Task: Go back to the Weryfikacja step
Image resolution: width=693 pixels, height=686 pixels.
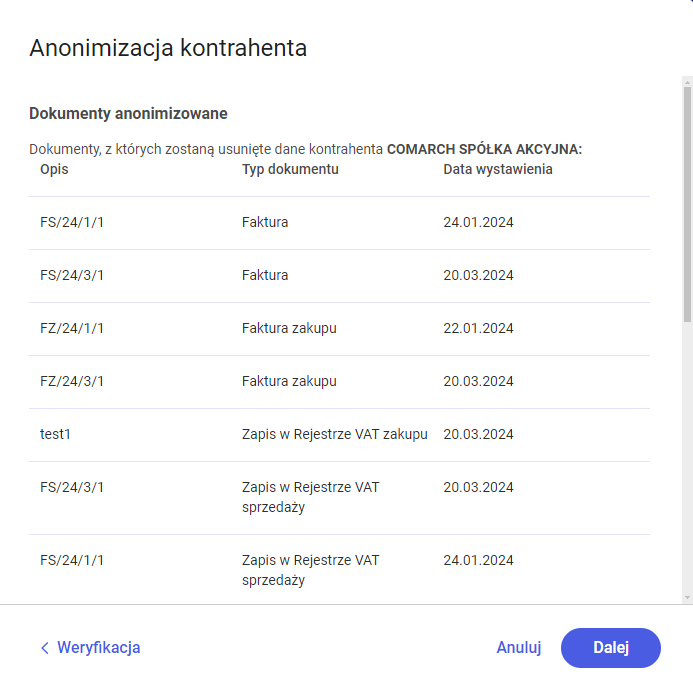Action: coord(98,647)
